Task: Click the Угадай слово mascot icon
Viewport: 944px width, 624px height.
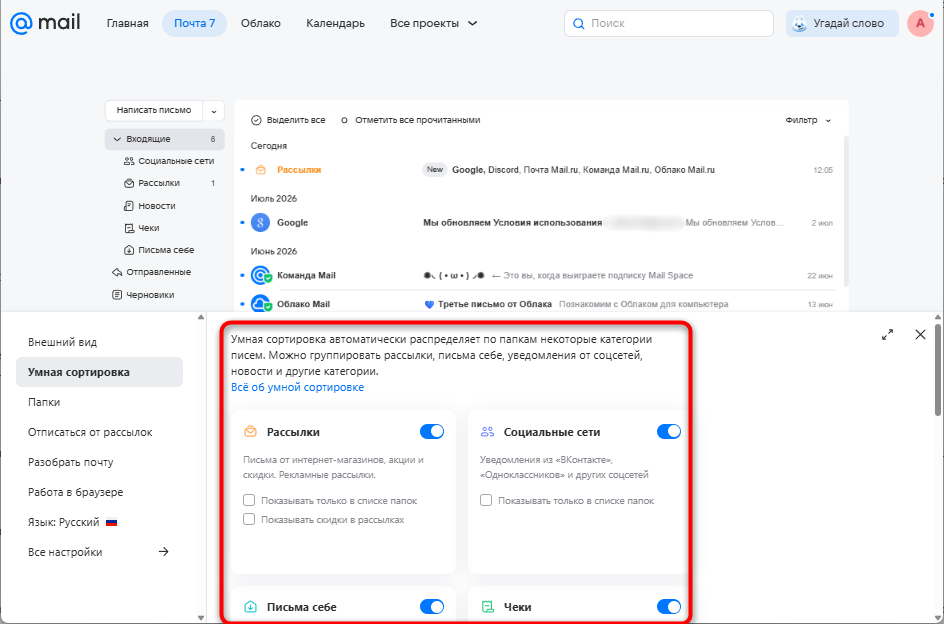Action: pyautogui.click(x=799, y=24)
